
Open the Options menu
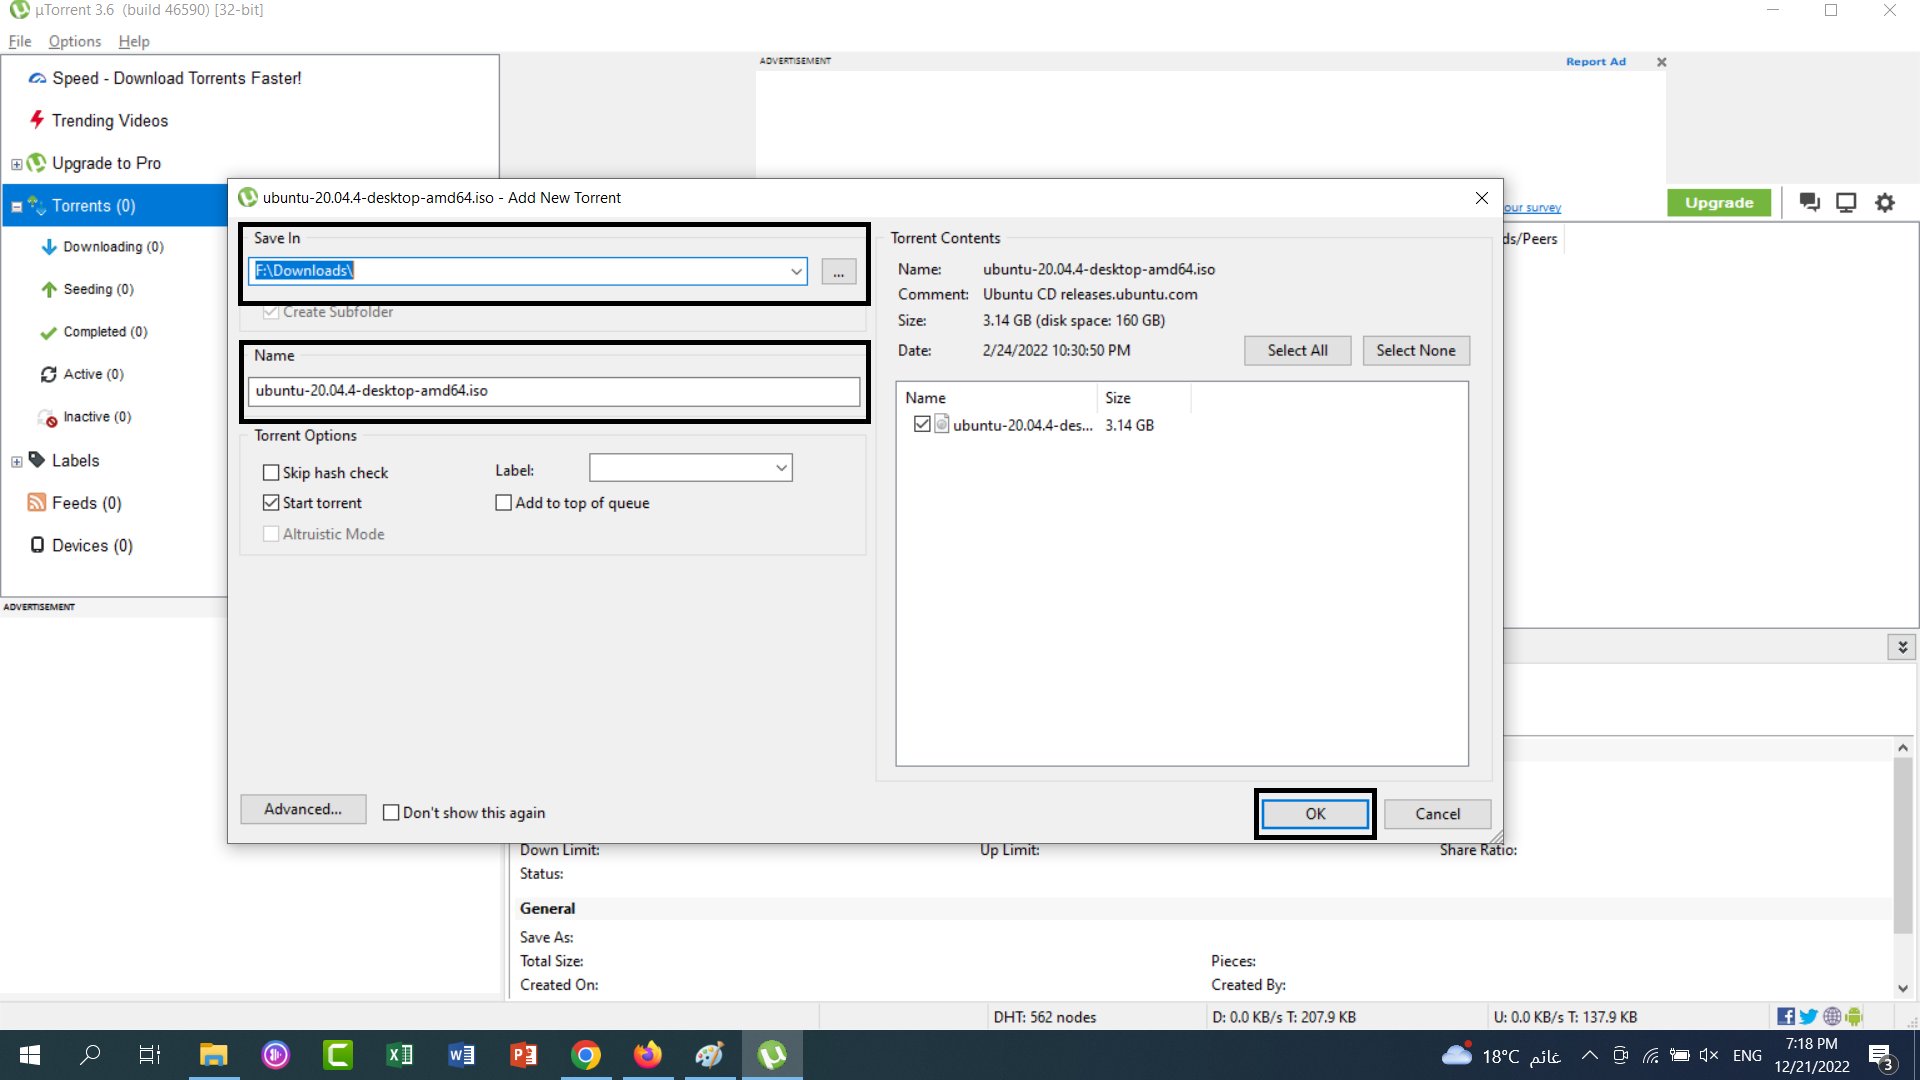[75, 41]
